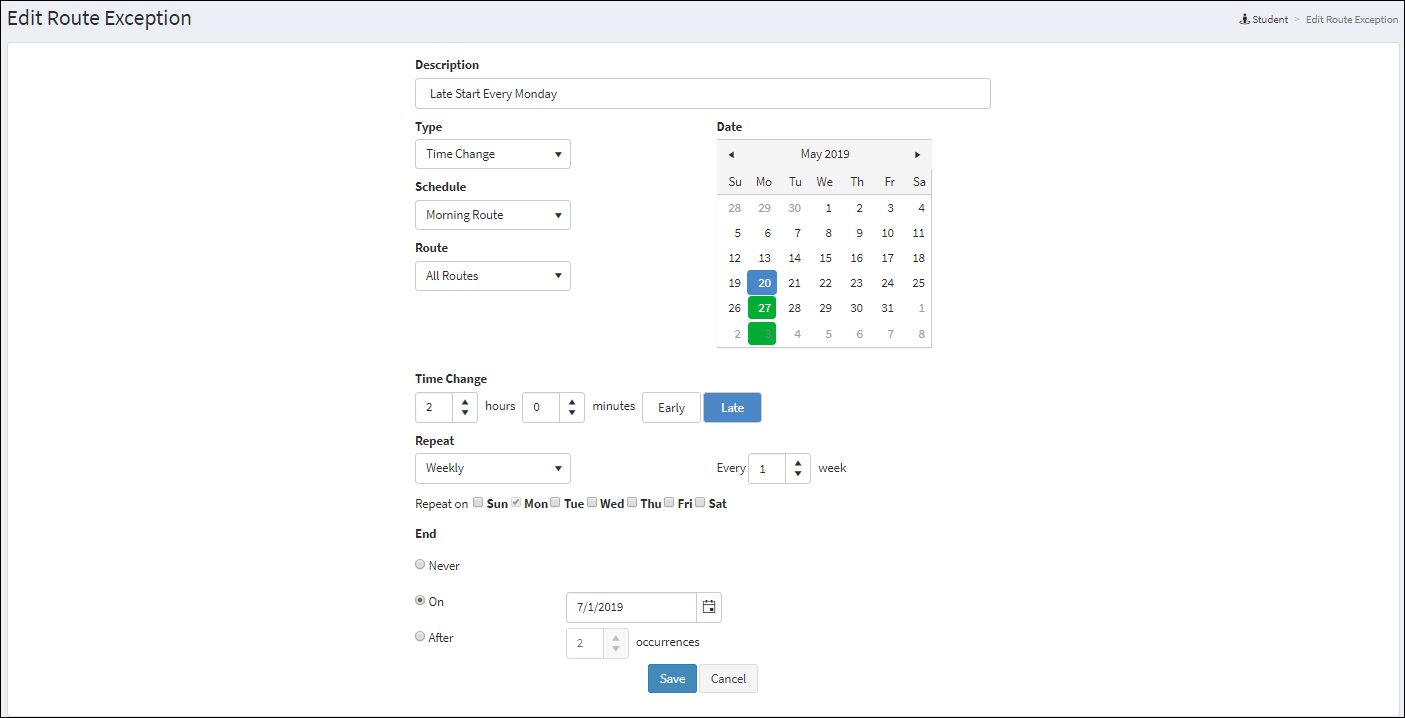The width and height of the screenshot is (1405, 718).
Task: Select the Never end option
Action: click(420, 564)
